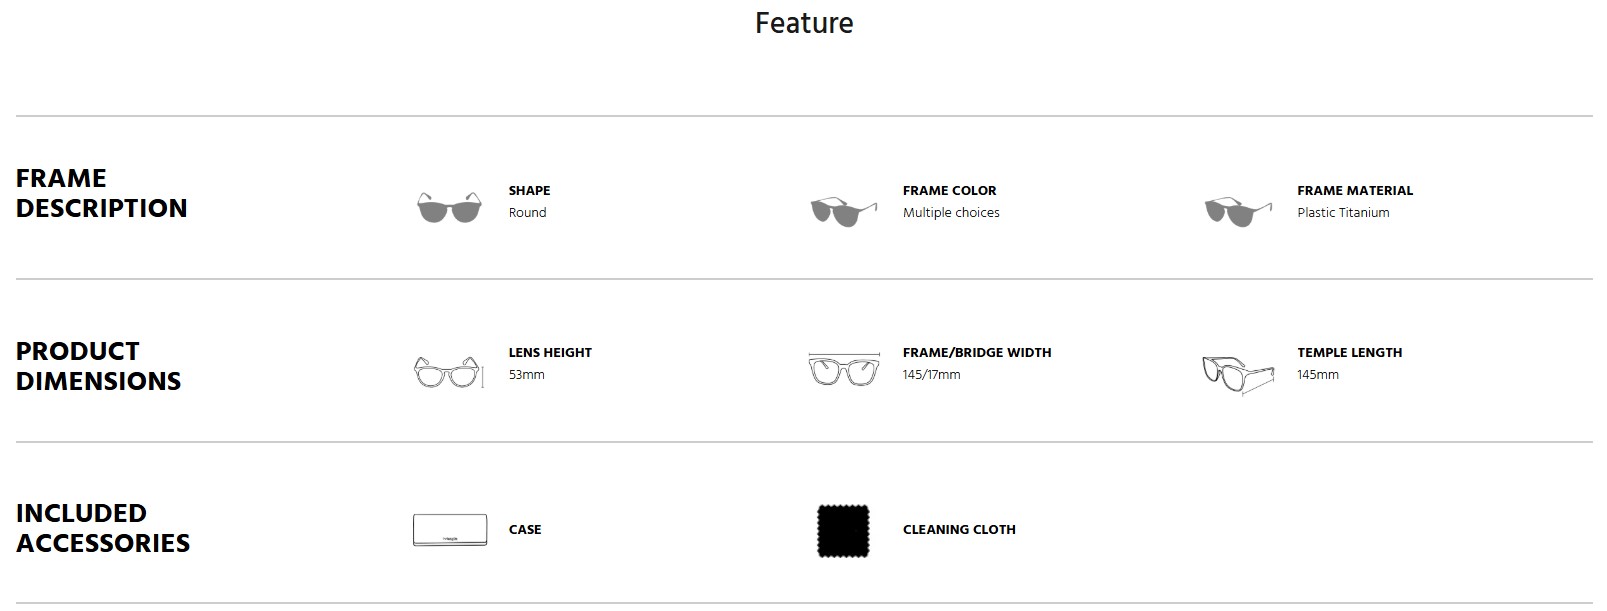This screenshot has width=1607, height=611.
Task: Click the frame material sunglasses icon
Action: [1238, 211]
